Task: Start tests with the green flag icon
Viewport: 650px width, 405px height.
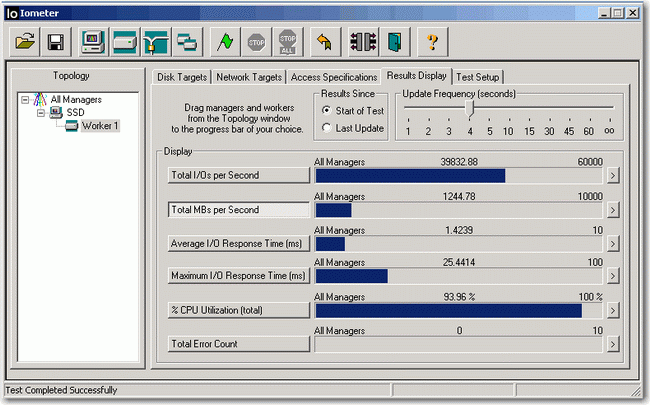Action: [225, 42]
